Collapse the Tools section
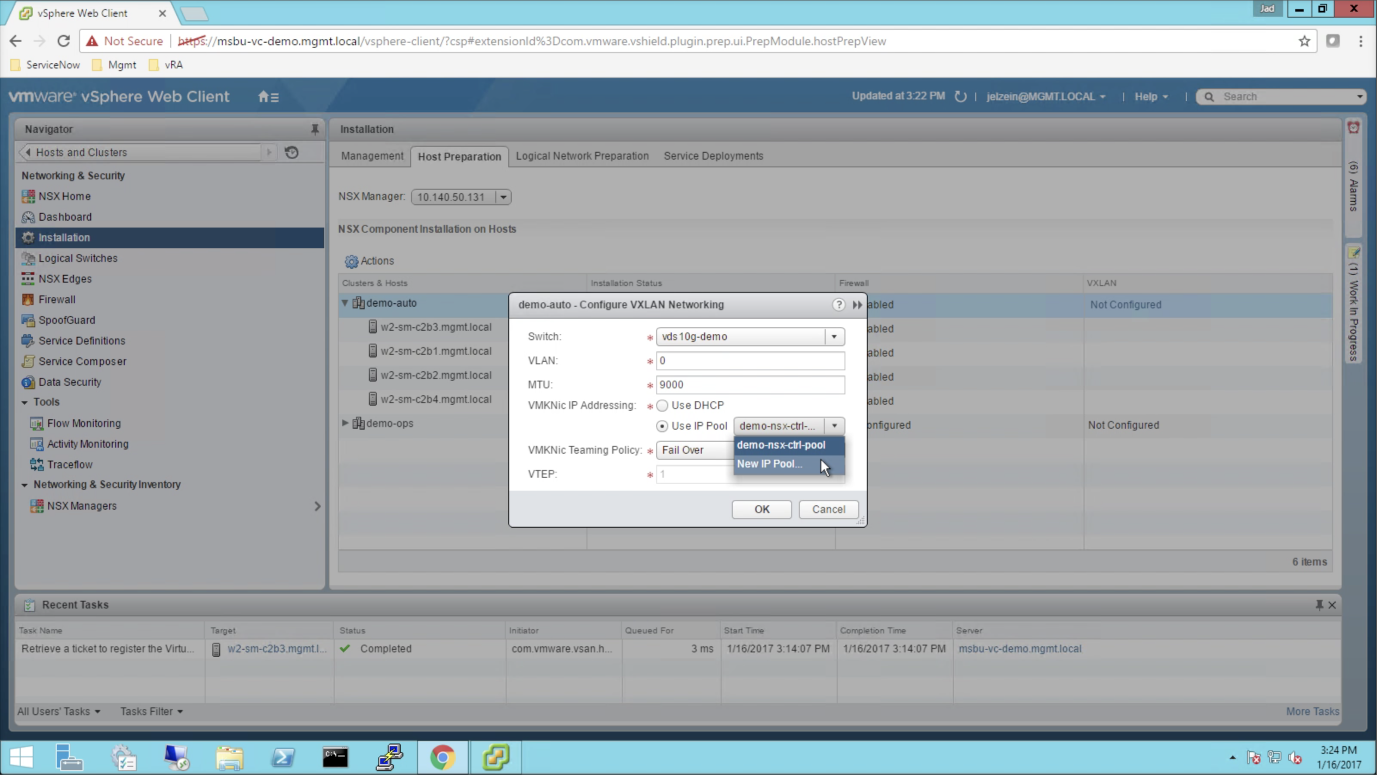The width and height of the screenshot is (1377, 775). [25, 403]
